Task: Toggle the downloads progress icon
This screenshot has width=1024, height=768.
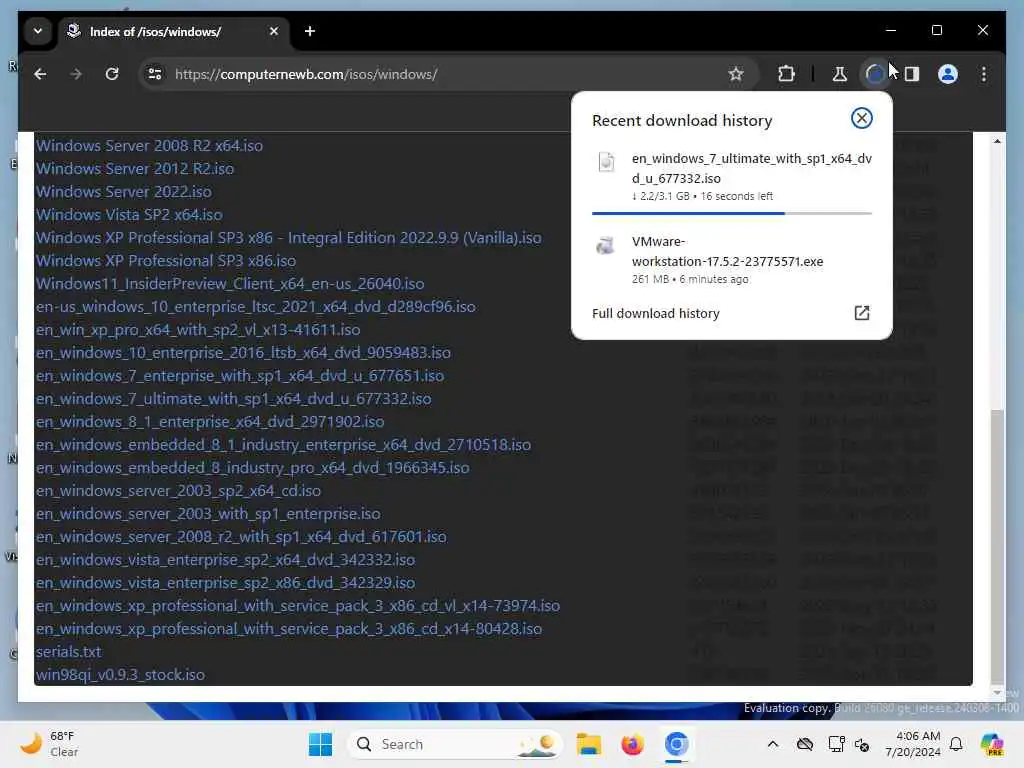Action: click(x=875, y=74)
